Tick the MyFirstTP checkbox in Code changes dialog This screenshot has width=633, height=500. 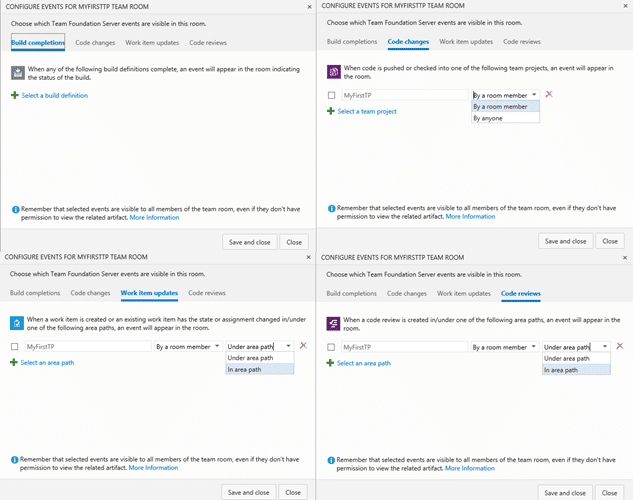[x=331, y=95]
